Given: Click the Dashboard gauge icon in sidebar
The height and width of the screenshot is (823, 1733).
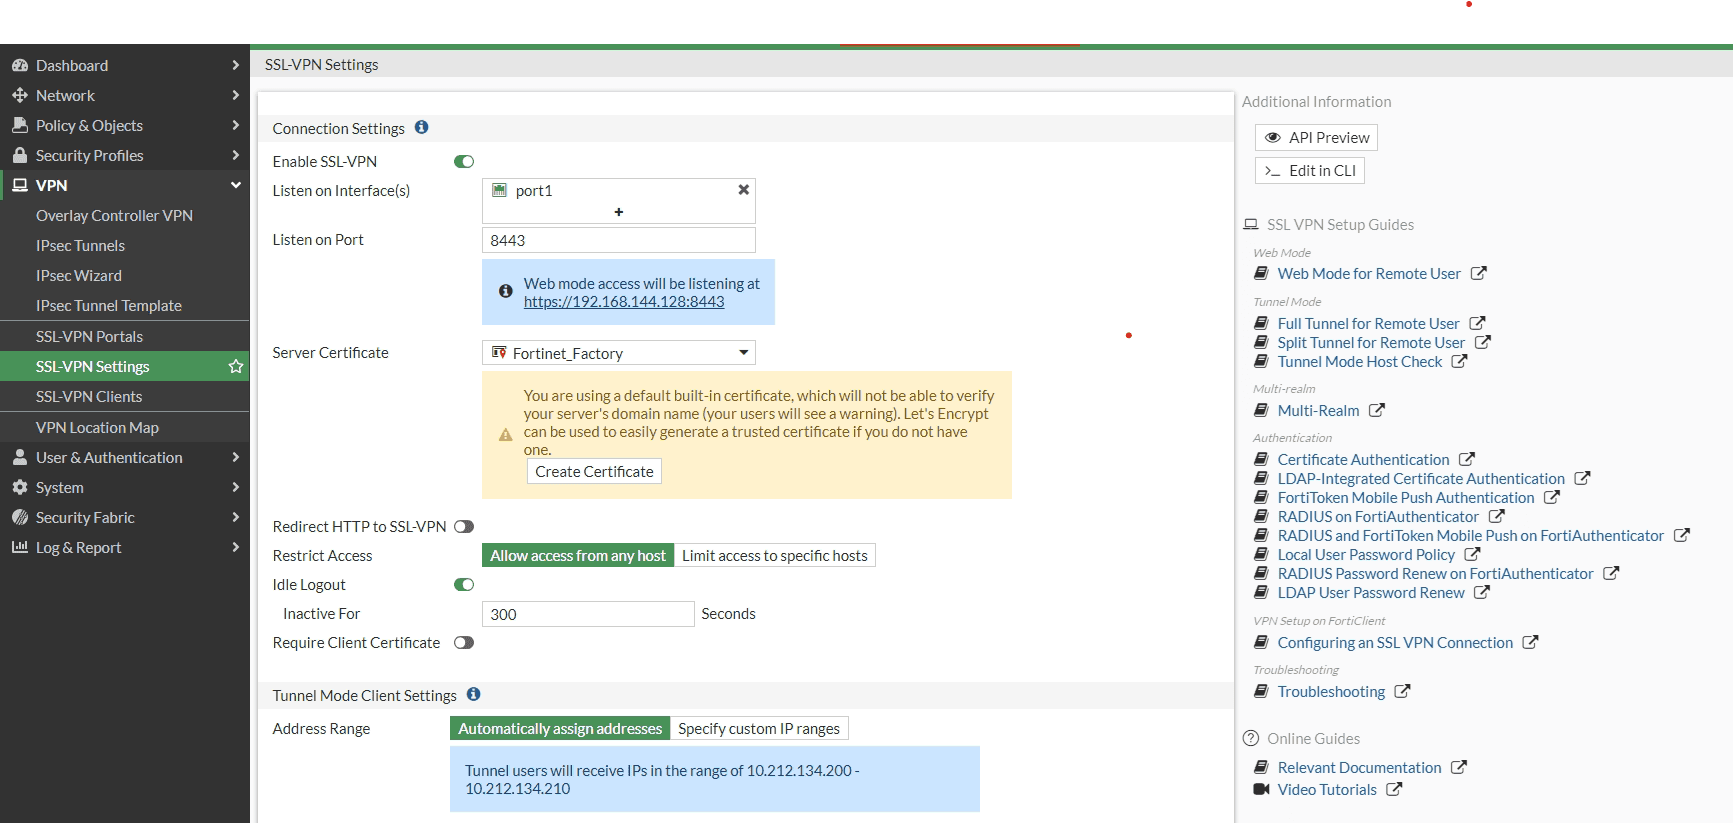Looking at the screenshot, I should [20, 65].
